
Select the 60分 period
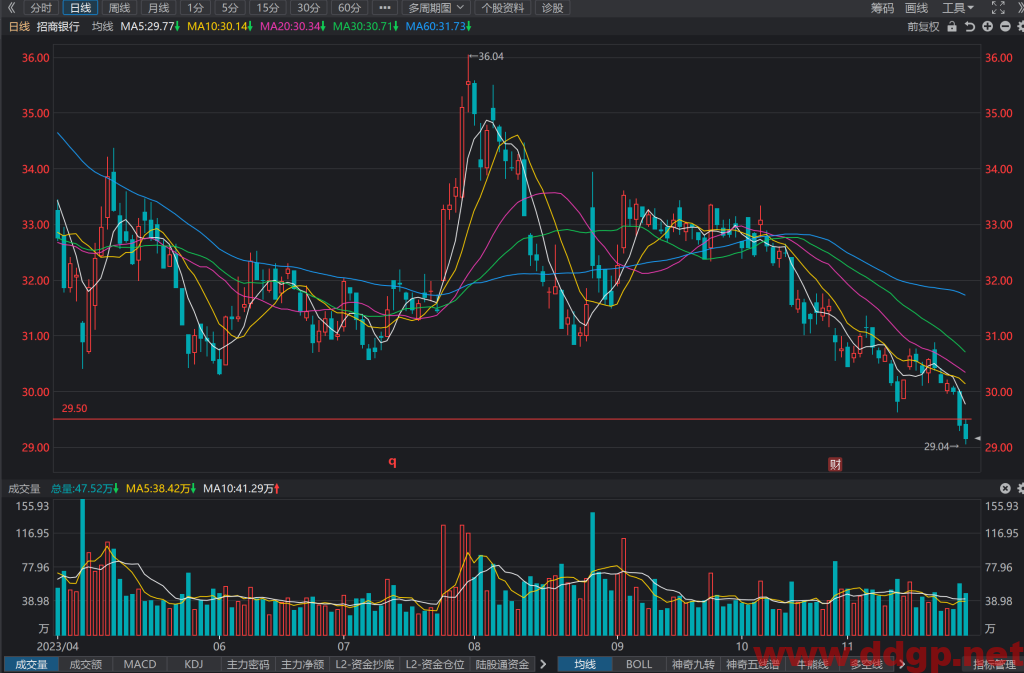pos(349,8)
